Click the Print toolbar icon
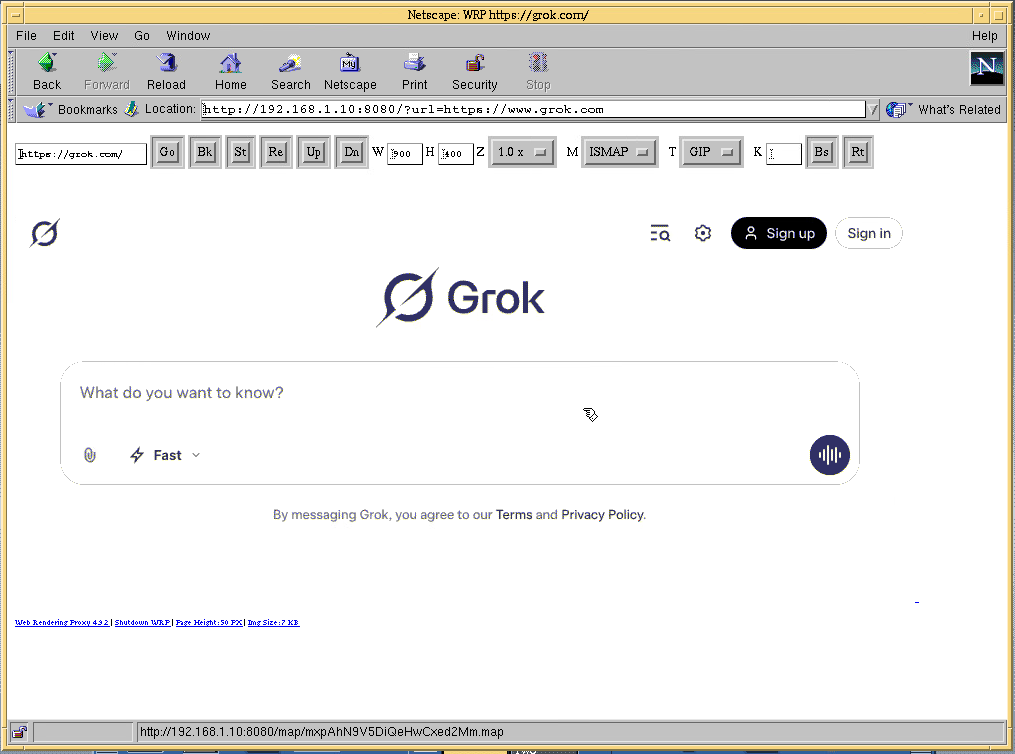This screenshot has width=1015, height=754. point(414,65)
